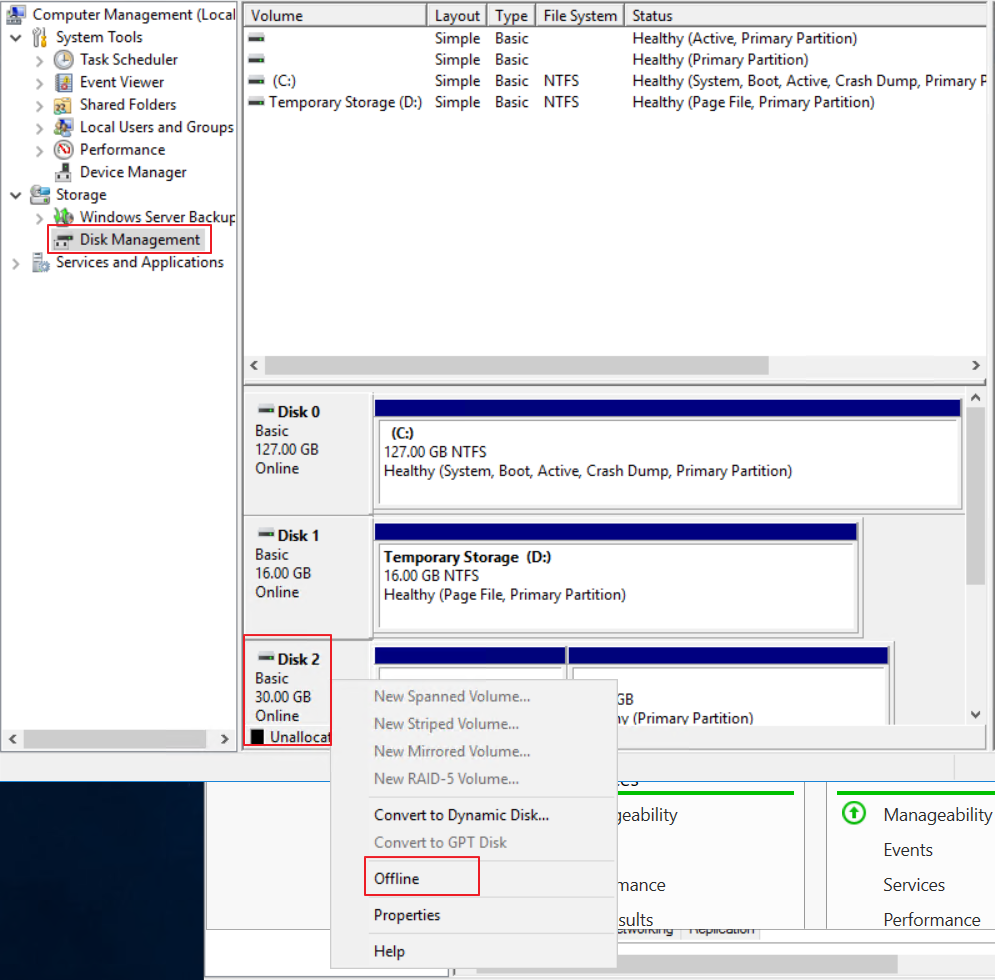The image size is (995, 980).
Task: Click the Status column header
Action: [x=652, y=16]
